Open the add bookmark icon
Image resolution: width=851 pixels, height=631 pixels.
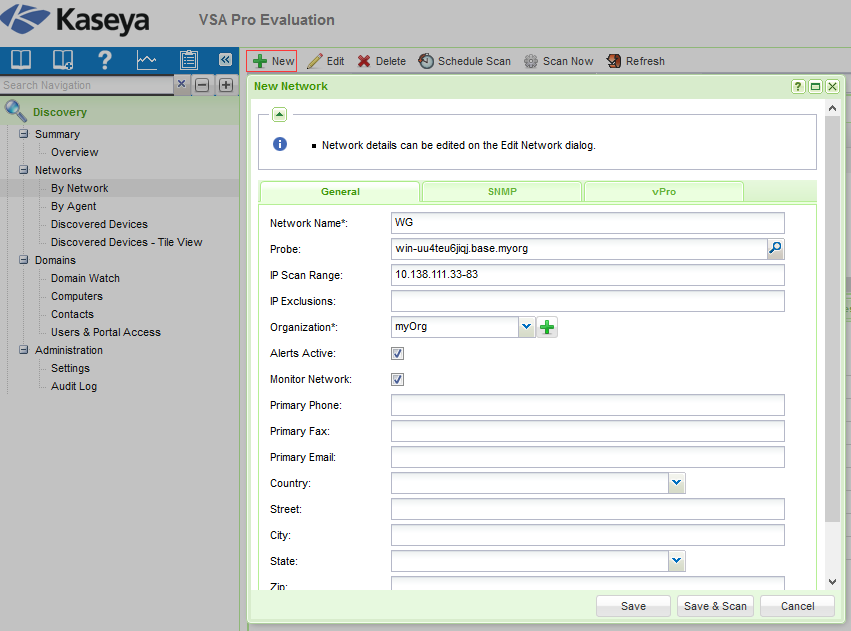[x=62, y=60]
